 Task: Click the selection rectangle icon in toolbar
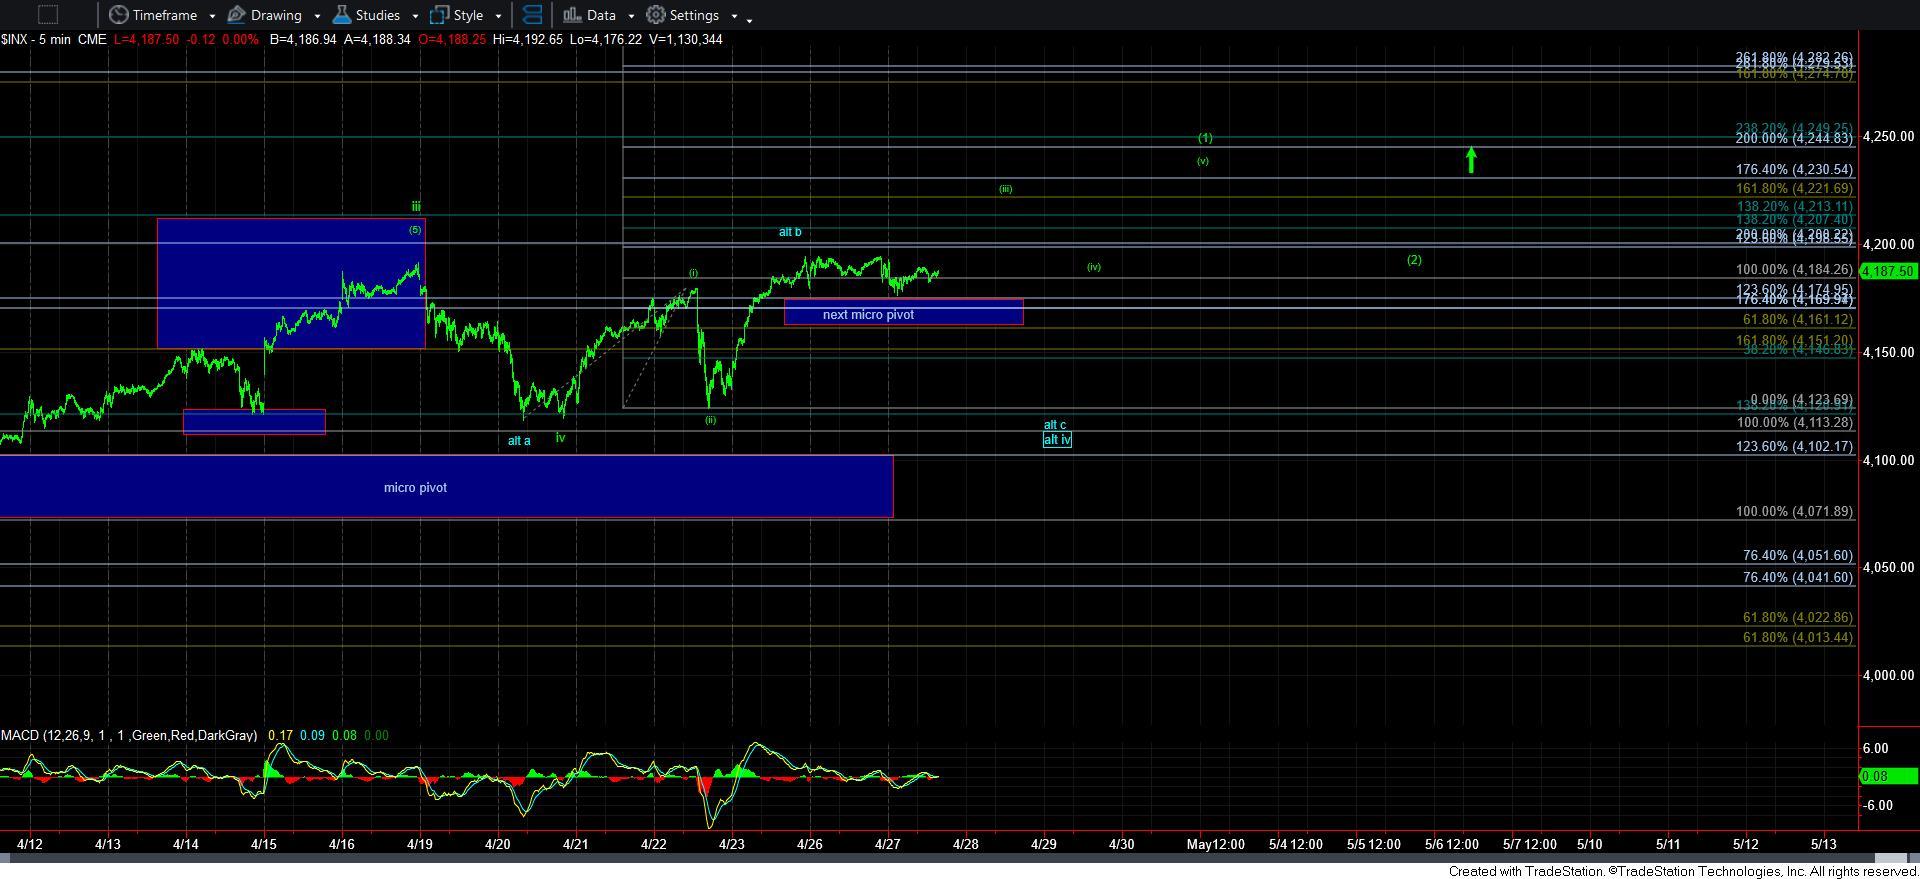tap(47, 15)
